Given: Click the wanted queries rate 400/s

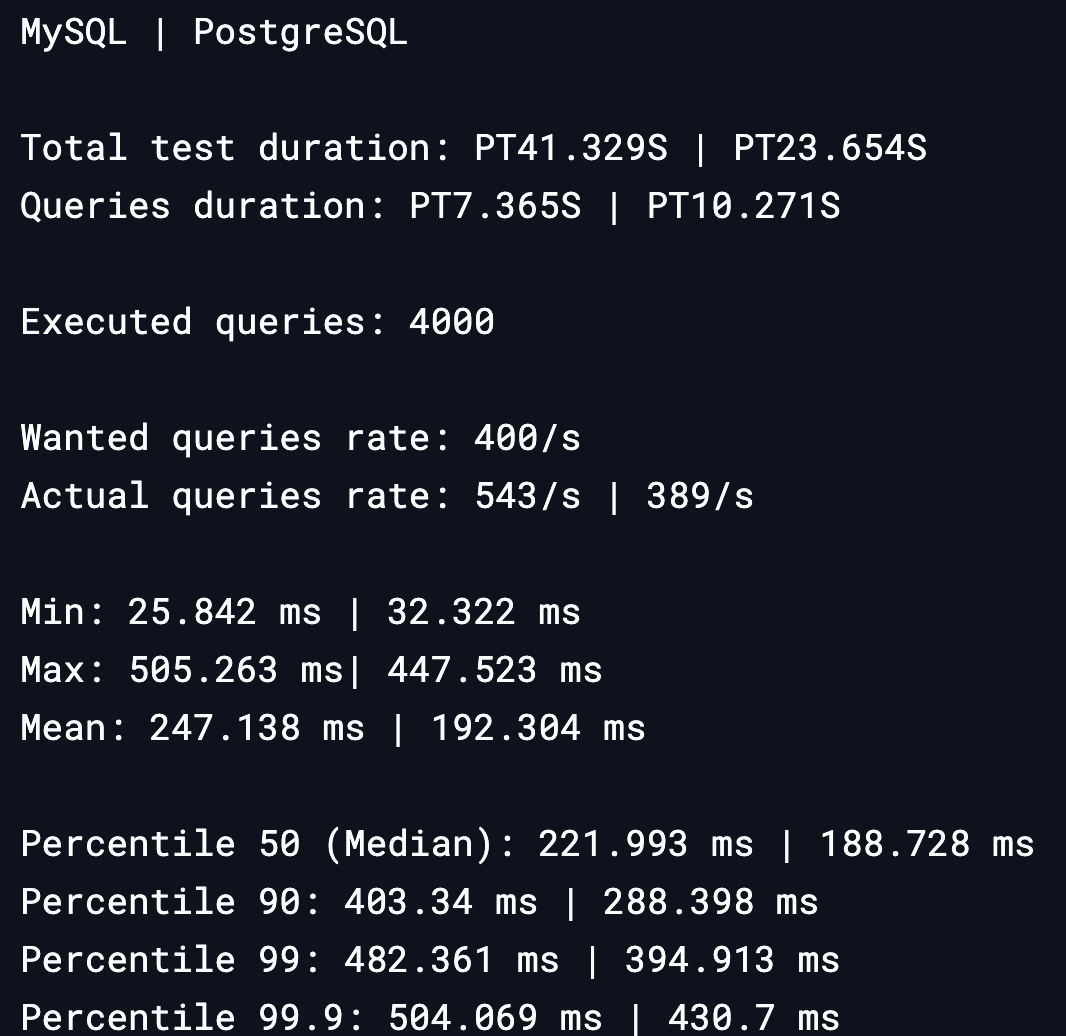Looking at the screenshot, I should coord(527,438).
